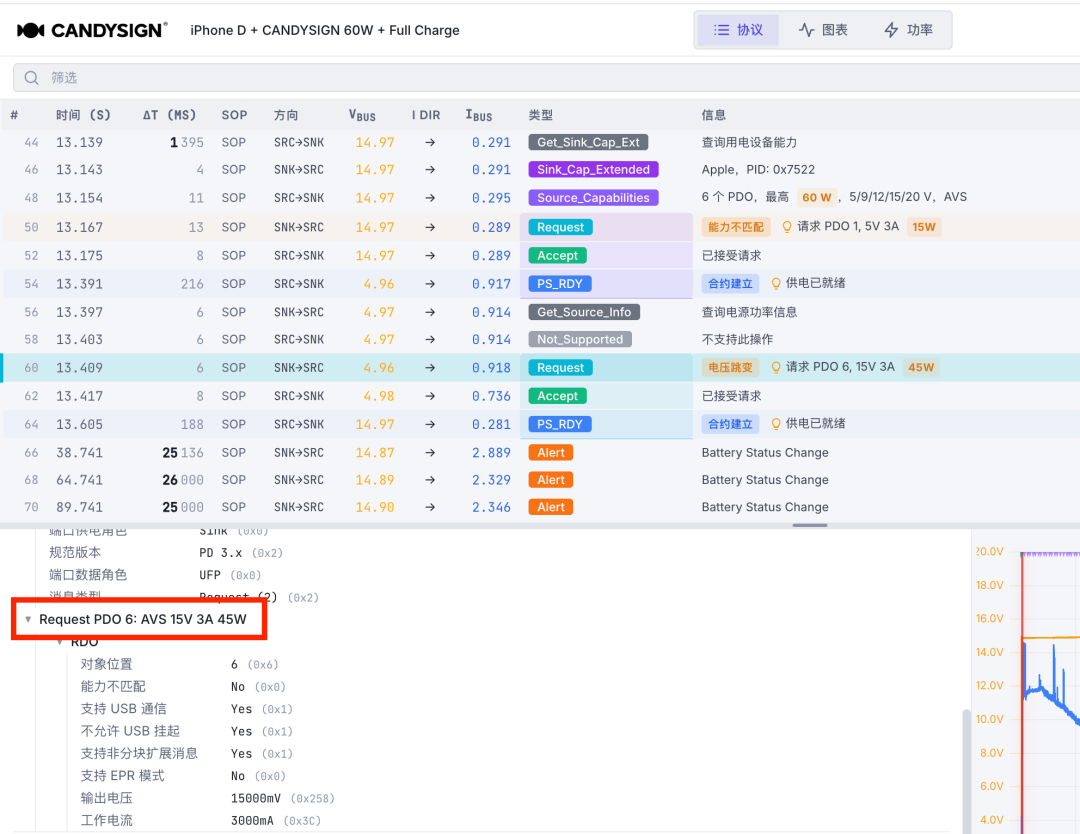Click the red cursor line on the voltage chart
This screenshot has height=834, width=1080.
pos(1022,692)
